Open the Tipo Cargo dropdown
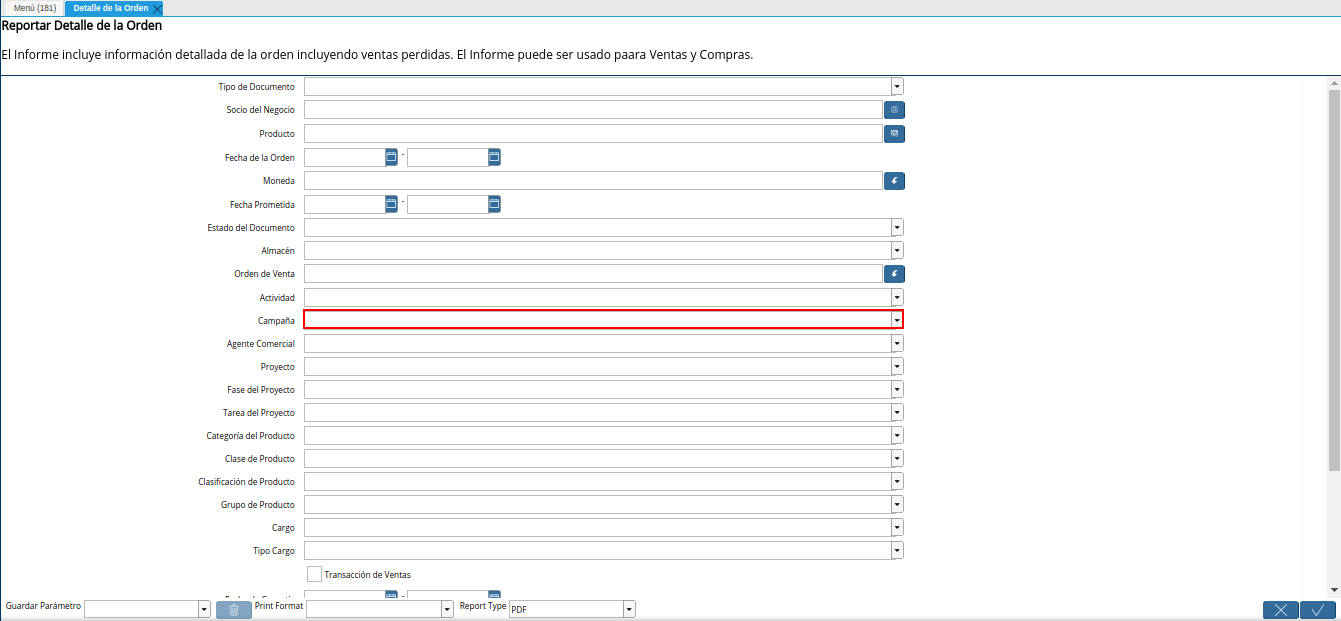The image size is (1341, 621). click(897, 551)
